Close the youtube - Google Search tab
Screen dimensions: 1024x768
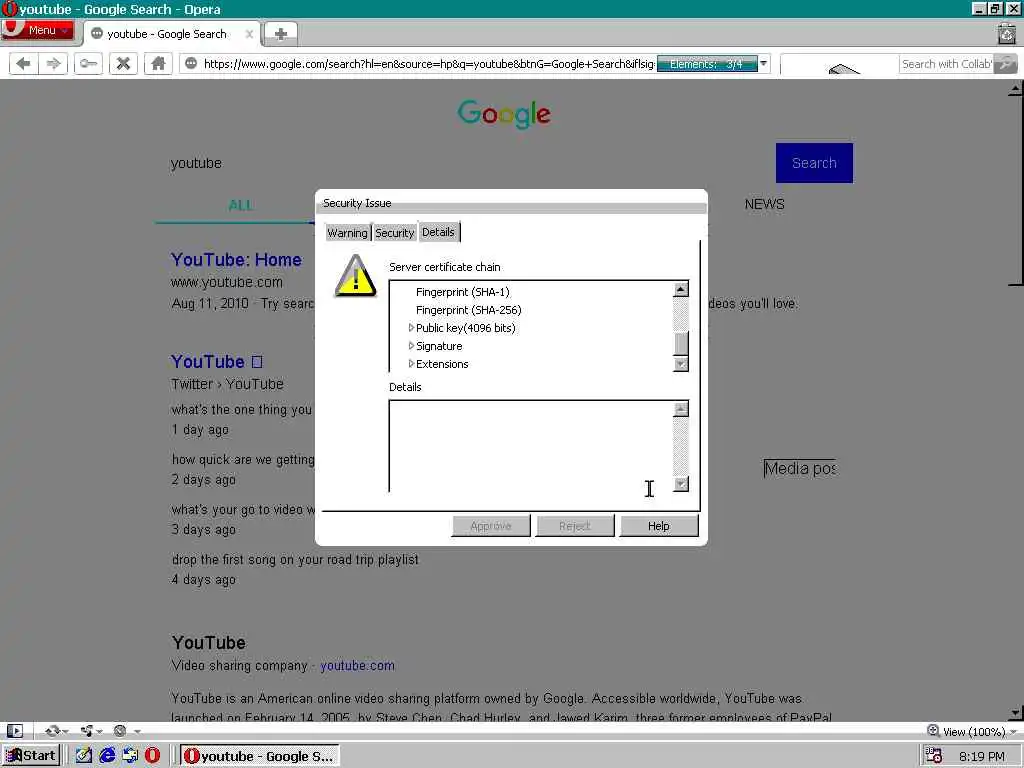(x=249, y=34)
